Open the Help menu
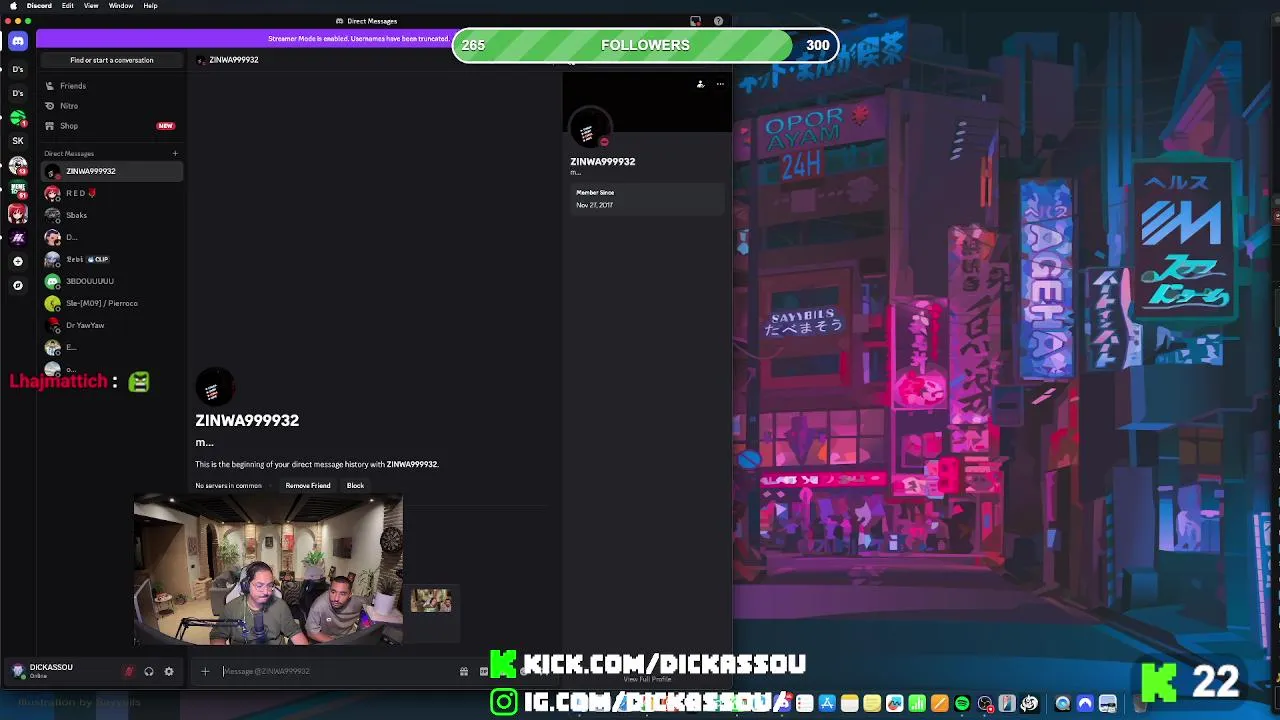Viewport: 1280px width, 720px height. tap(150, 6)
